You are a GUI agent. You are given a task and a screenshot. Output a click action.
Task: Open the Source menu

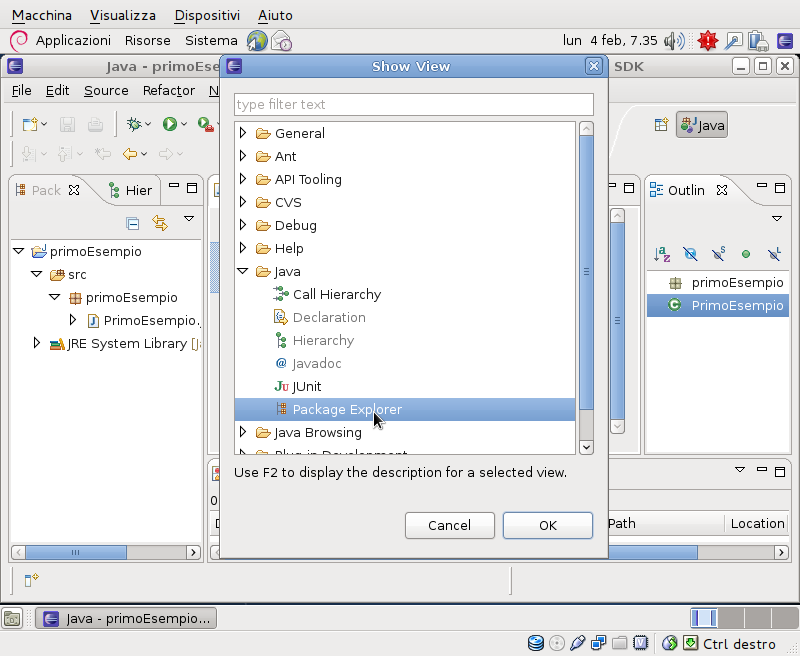coord(106,91)
